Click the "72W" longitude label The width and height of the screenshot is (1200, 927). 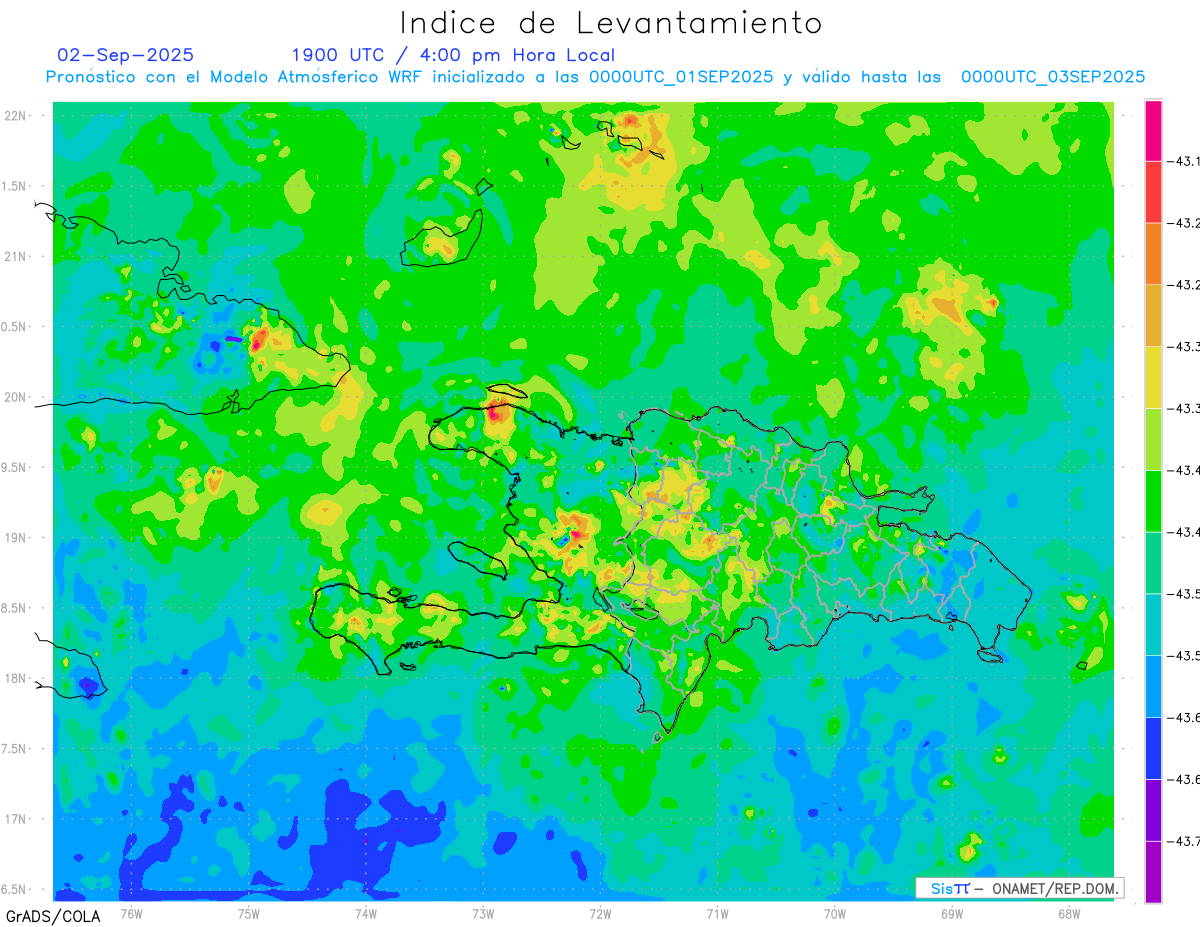(600, 913)
